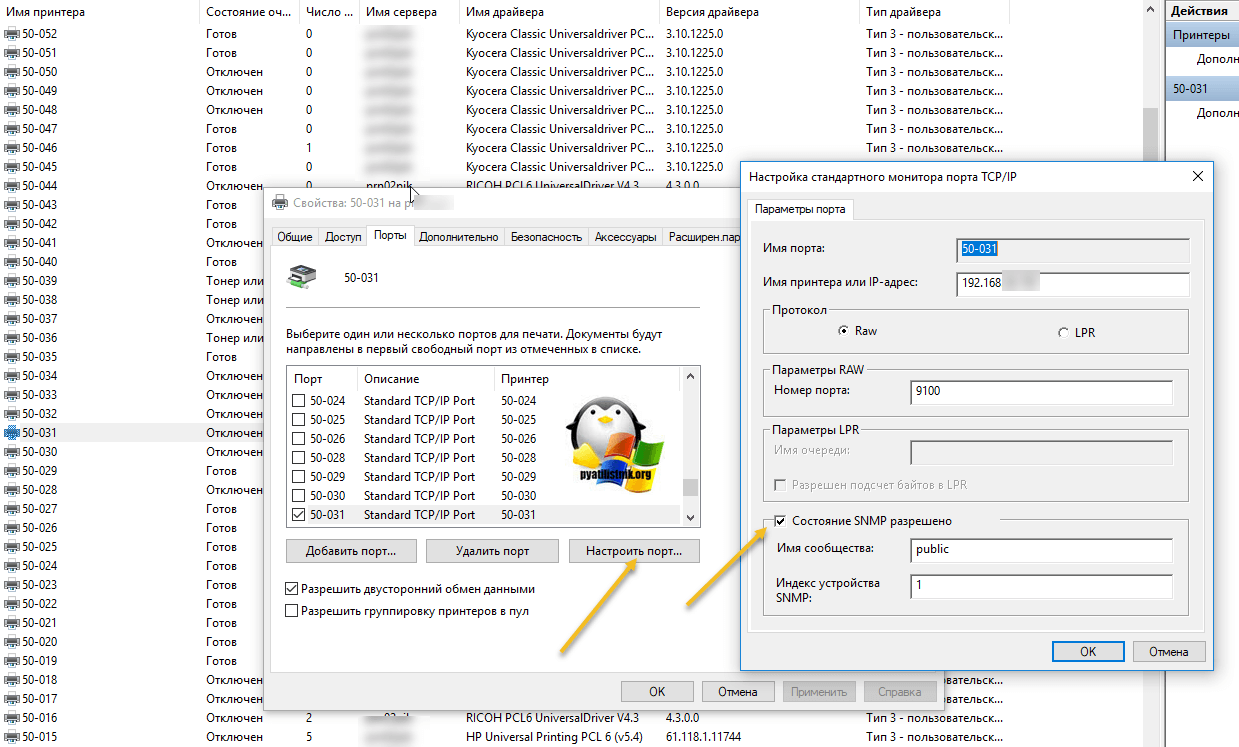
Task: Switch to the Безопасность tab
Action: tap(545, 237)
